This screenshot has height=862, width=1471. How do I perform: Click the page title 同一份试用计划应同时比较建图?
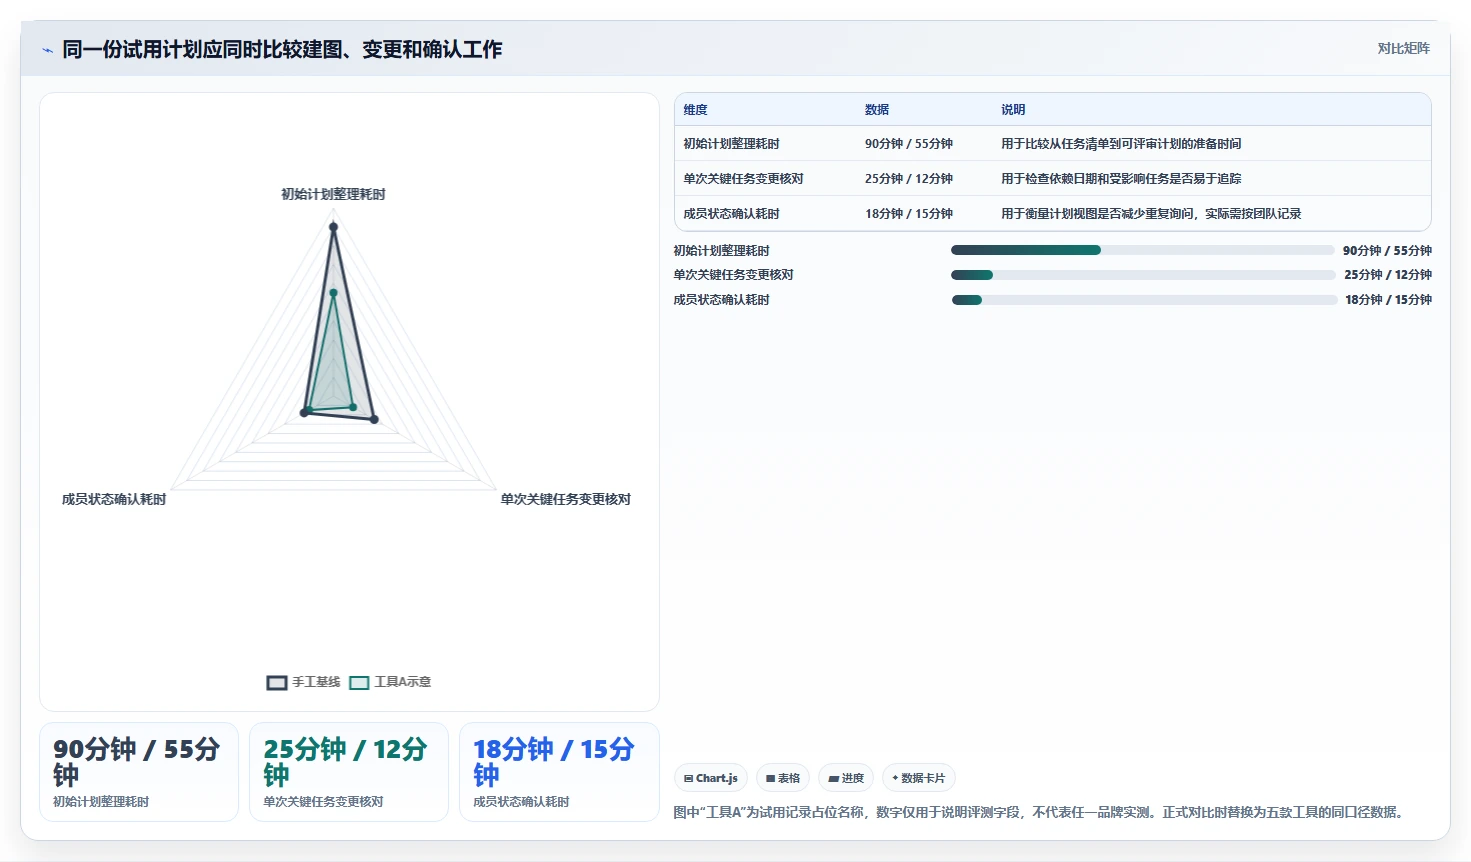(282, 49)
